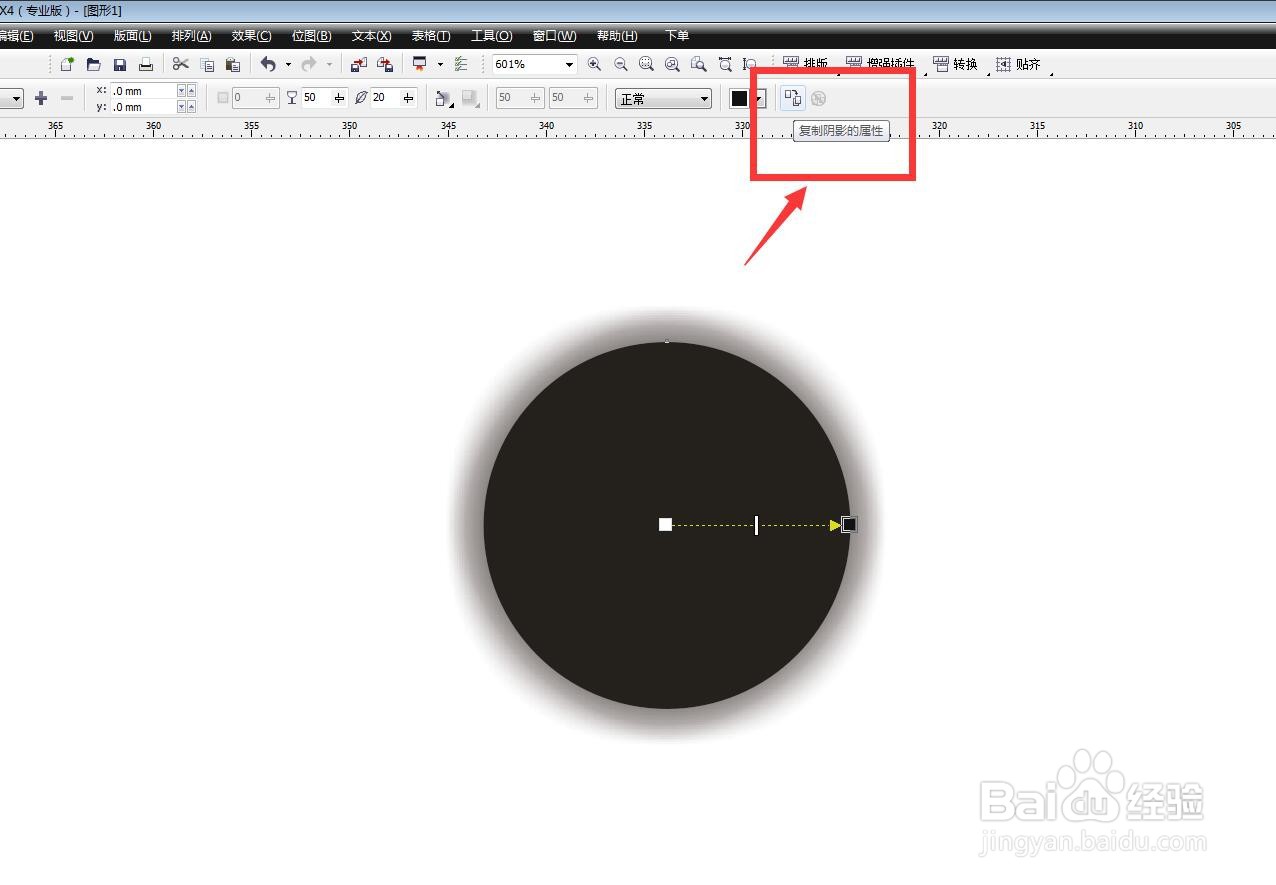Open the 版面(L) menu

(x=132, y=36)
